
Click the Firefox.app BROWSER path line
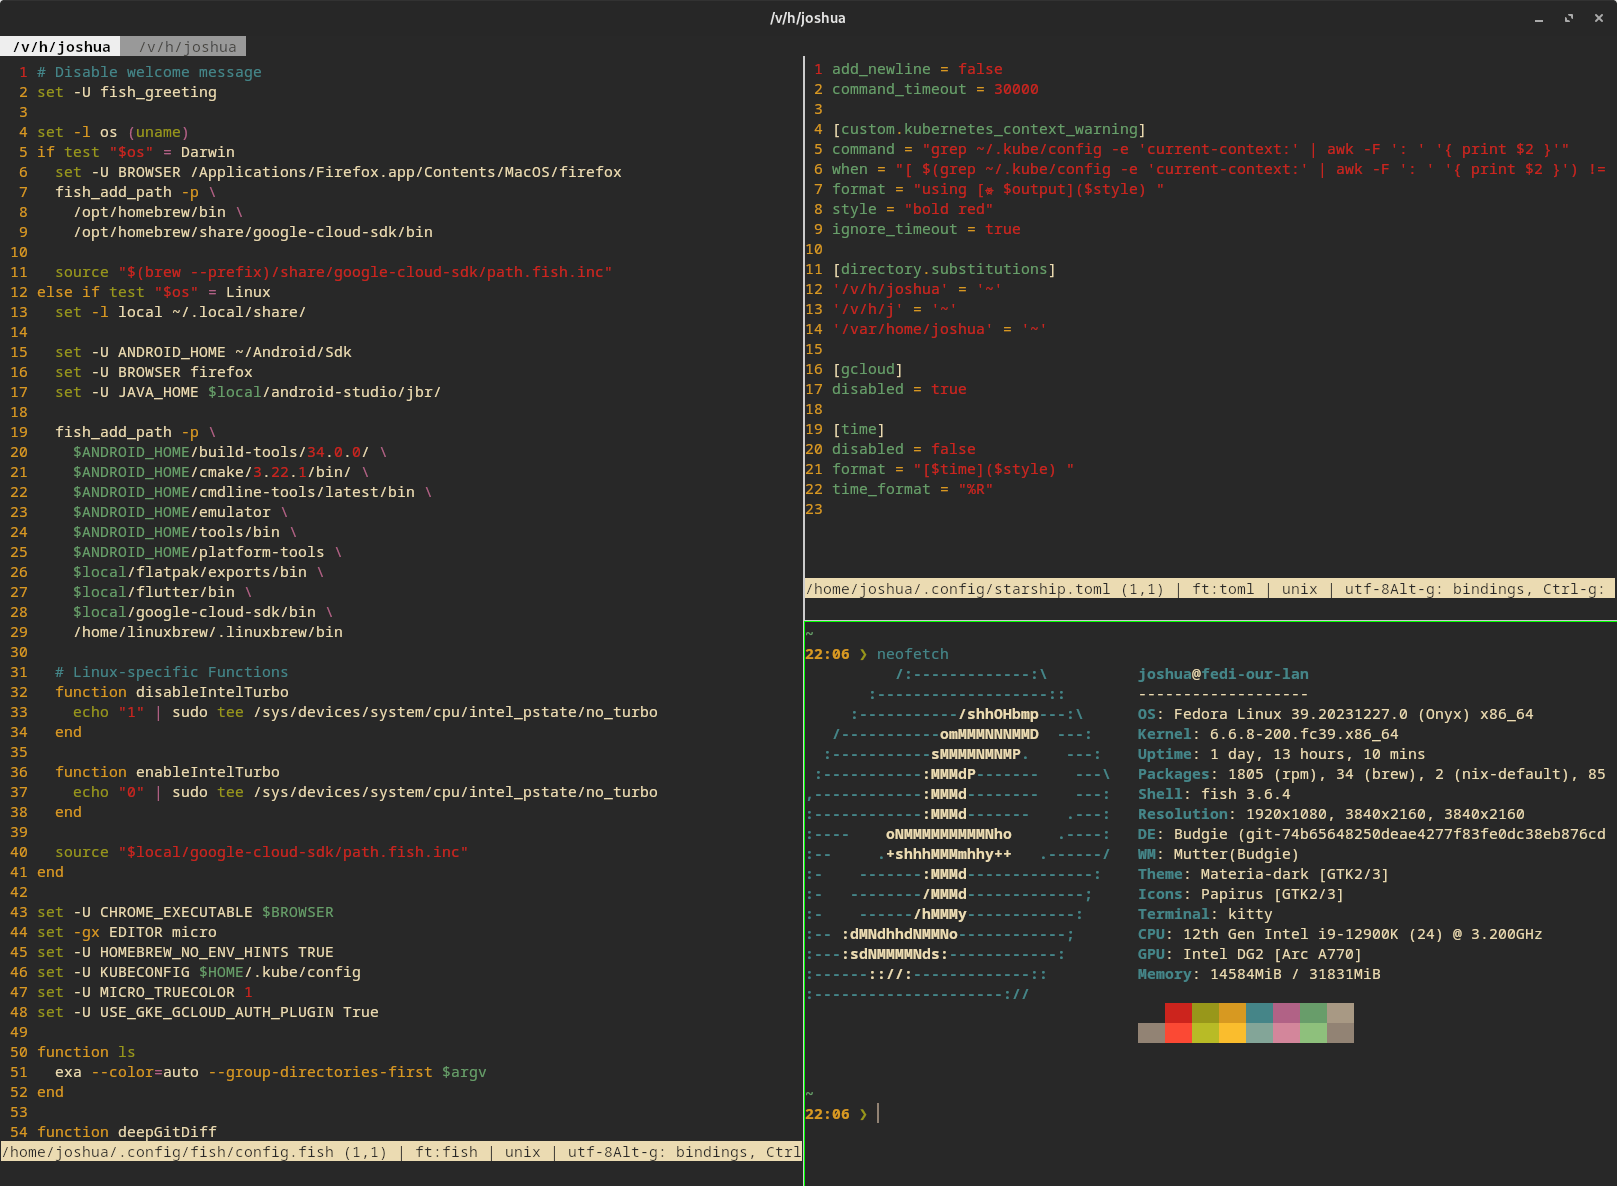[x=338, y=172]
